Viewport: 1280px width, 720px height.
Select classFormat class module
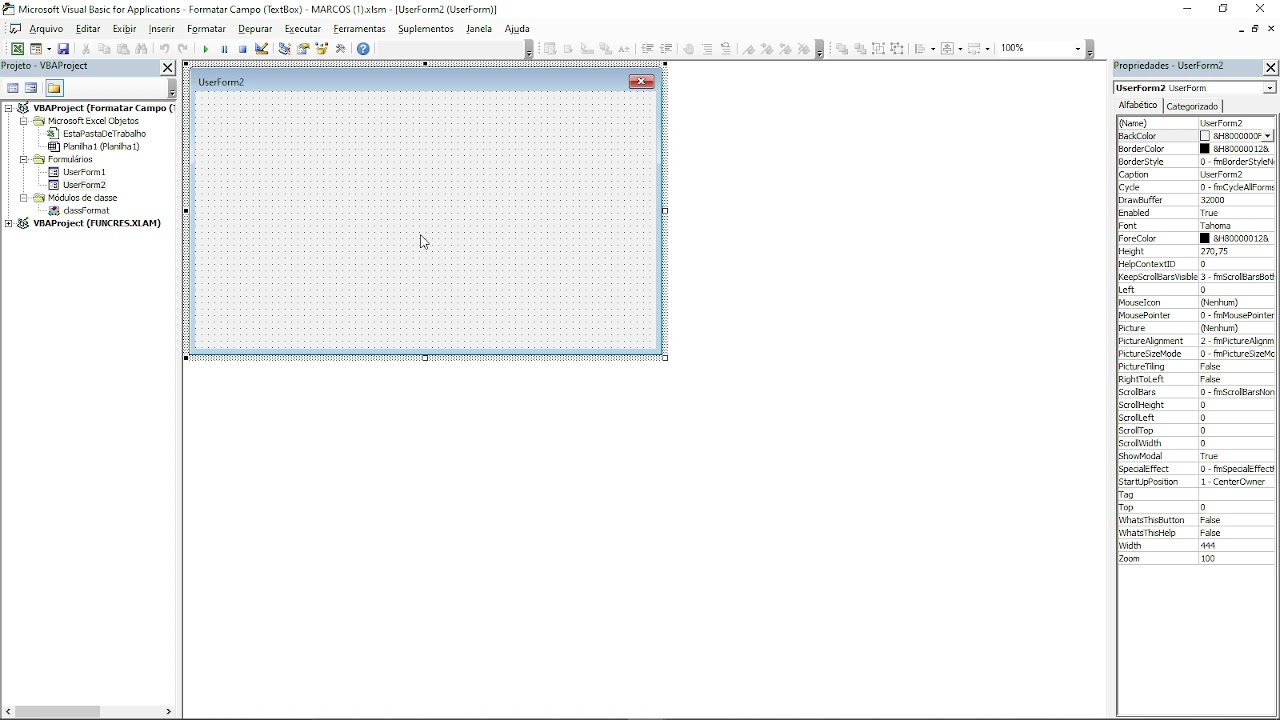click(x=86, y=211)
